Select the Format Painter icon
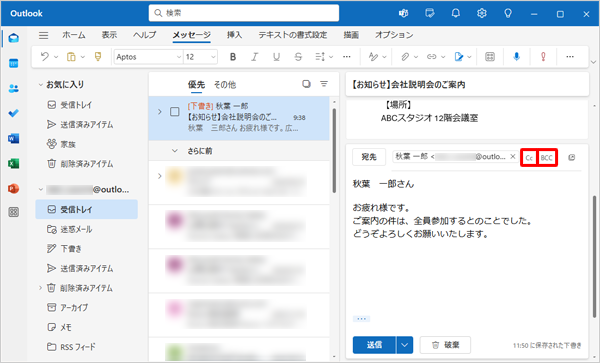 (x=98, y=57)
